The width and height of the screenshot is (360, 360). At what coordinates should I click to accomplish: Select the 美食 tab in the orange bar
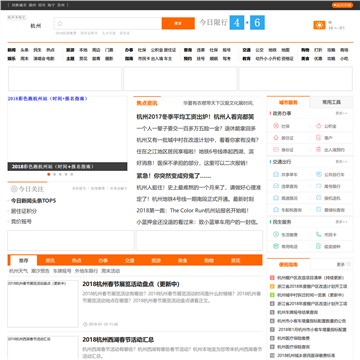pos(183,261)
